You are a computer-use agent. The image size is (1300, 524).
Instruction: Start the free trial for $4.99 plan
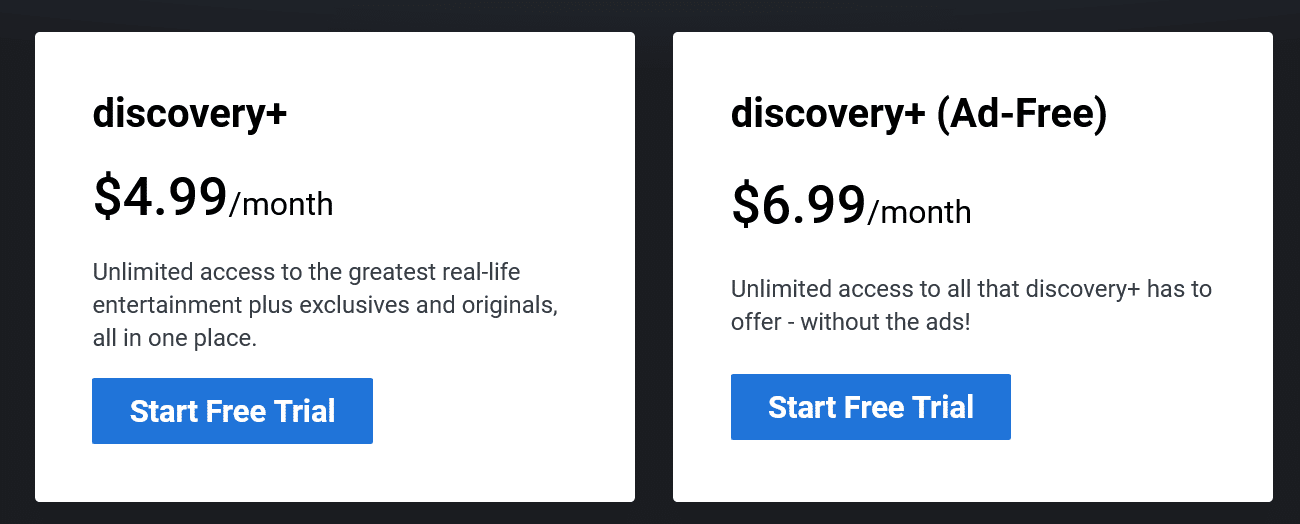pyautogui.click(x=232, y=411)
